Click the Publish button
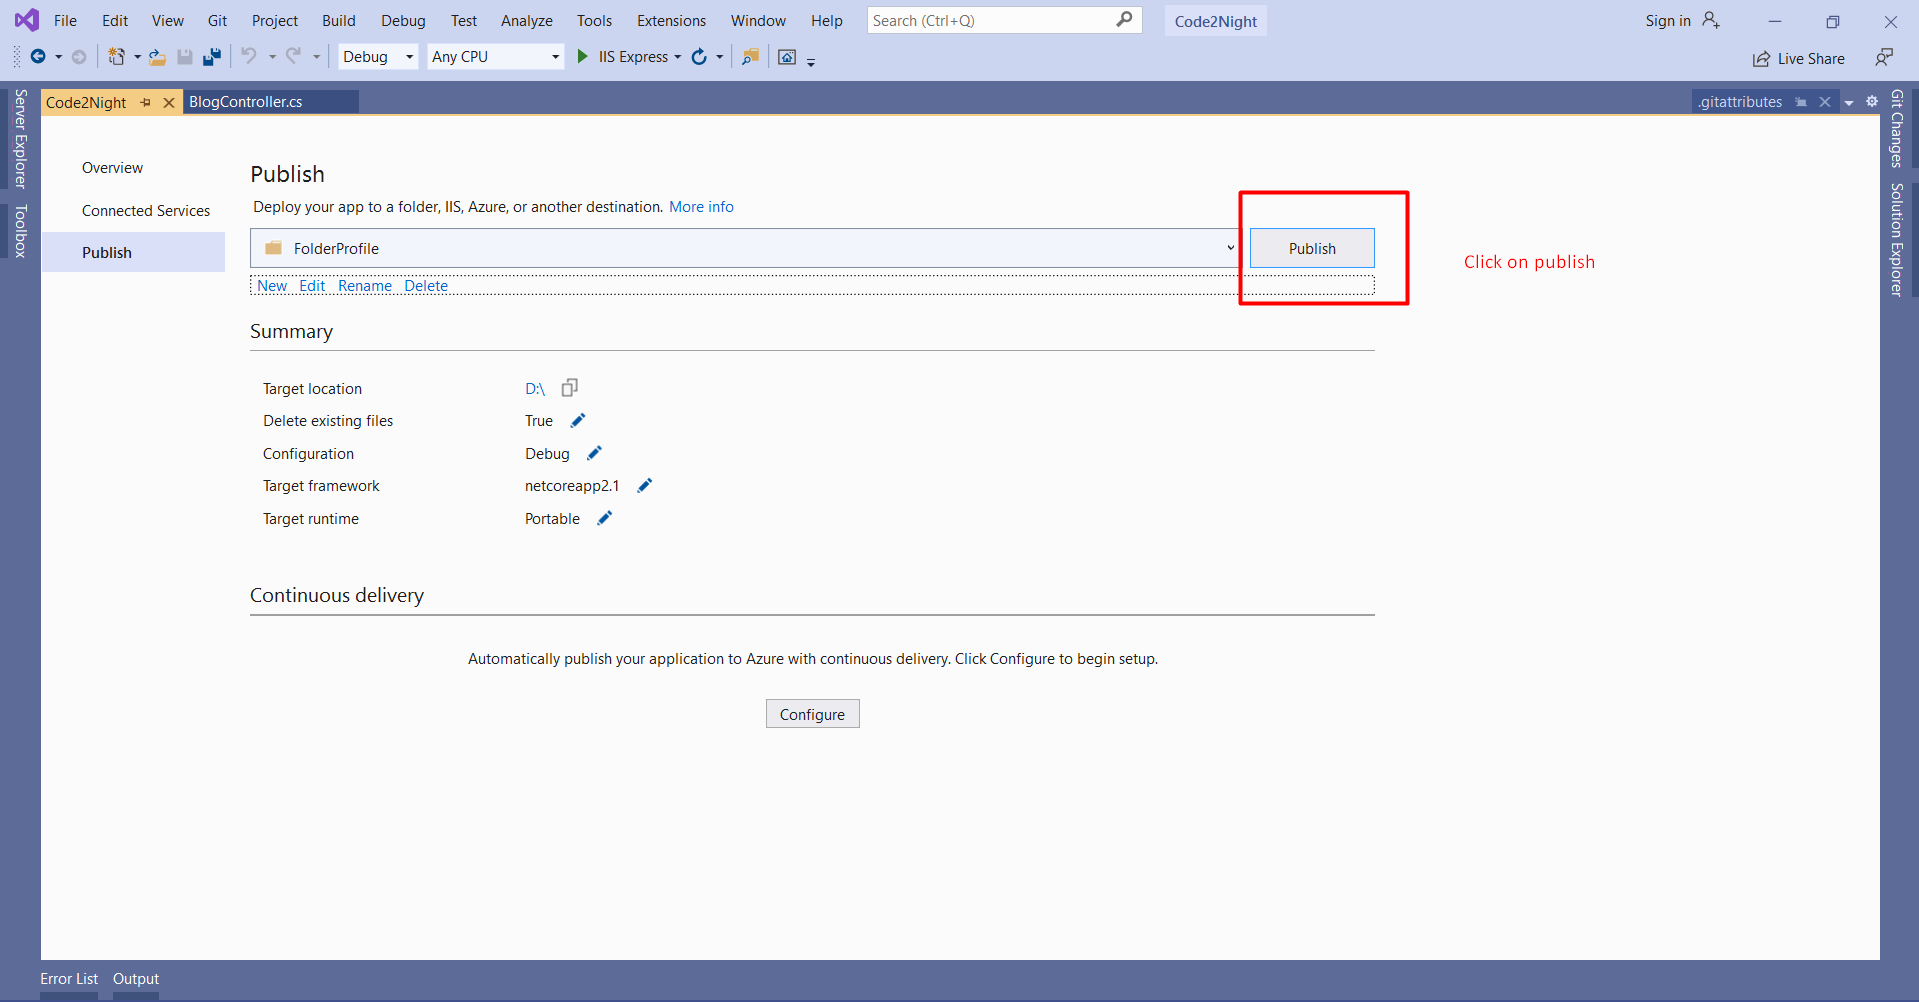The width and height of the screenshot is (1919, 1002). click(1312, 248)
